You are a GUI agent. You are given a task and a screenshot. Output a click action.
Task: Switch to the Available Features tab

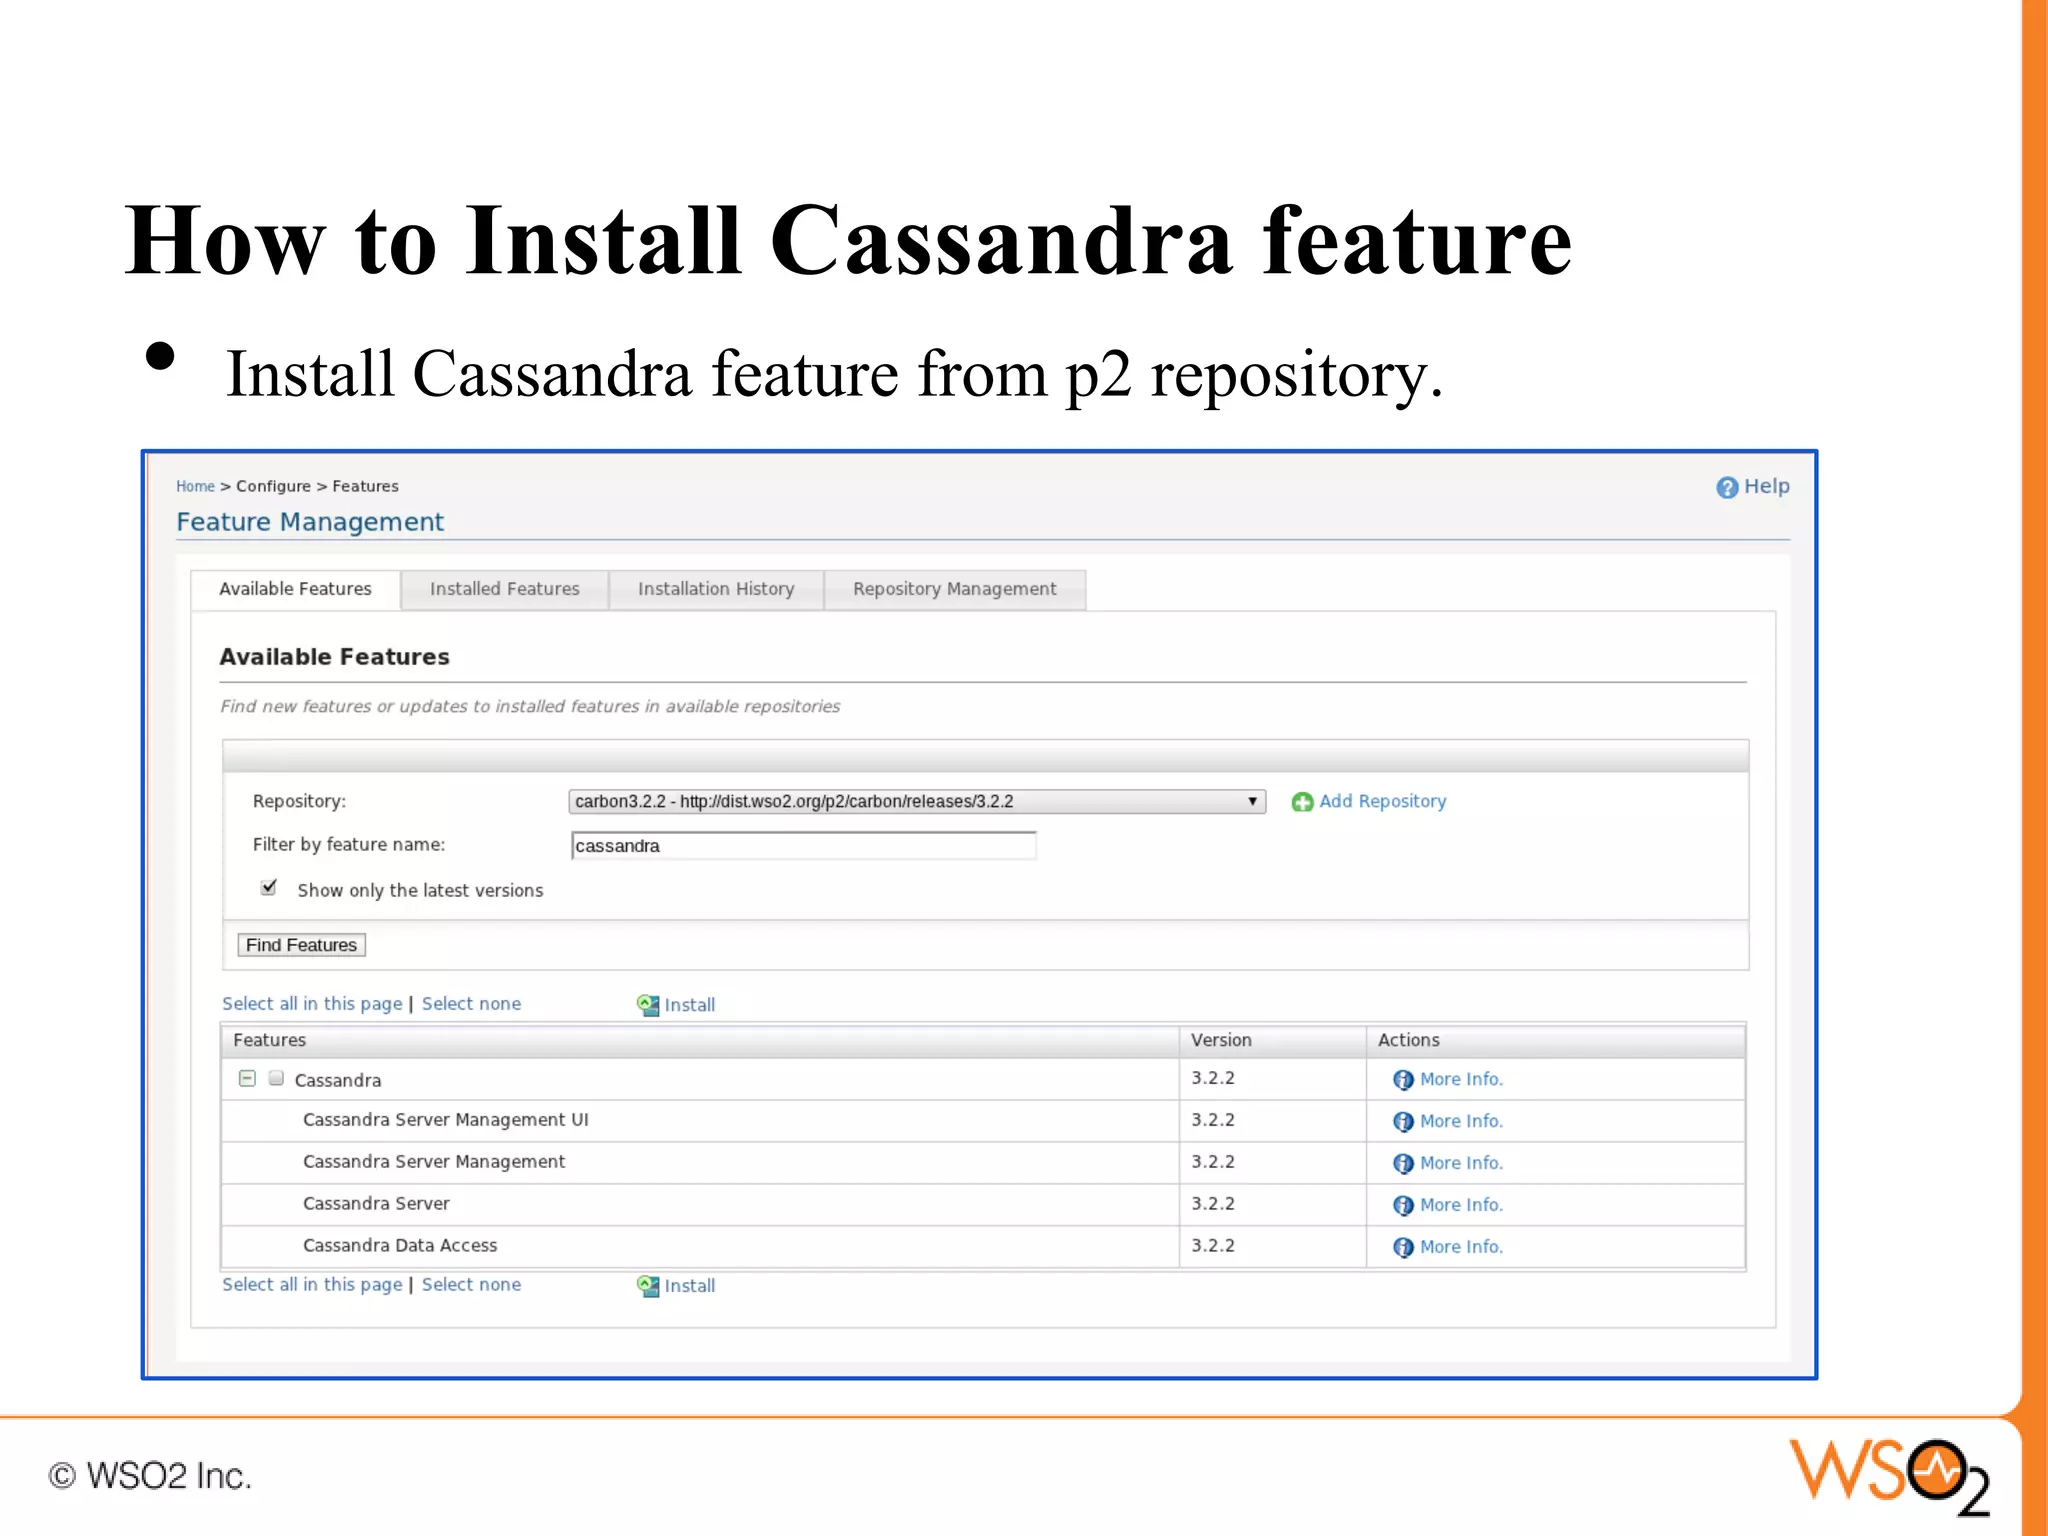[x=295, y=589]
